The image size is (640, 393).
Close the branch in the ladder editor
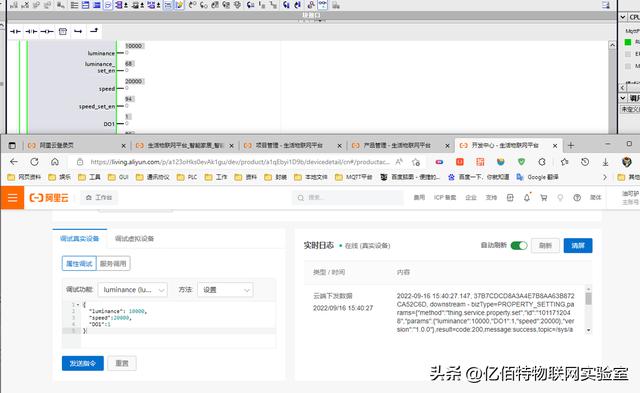click(x=94, y=31)
